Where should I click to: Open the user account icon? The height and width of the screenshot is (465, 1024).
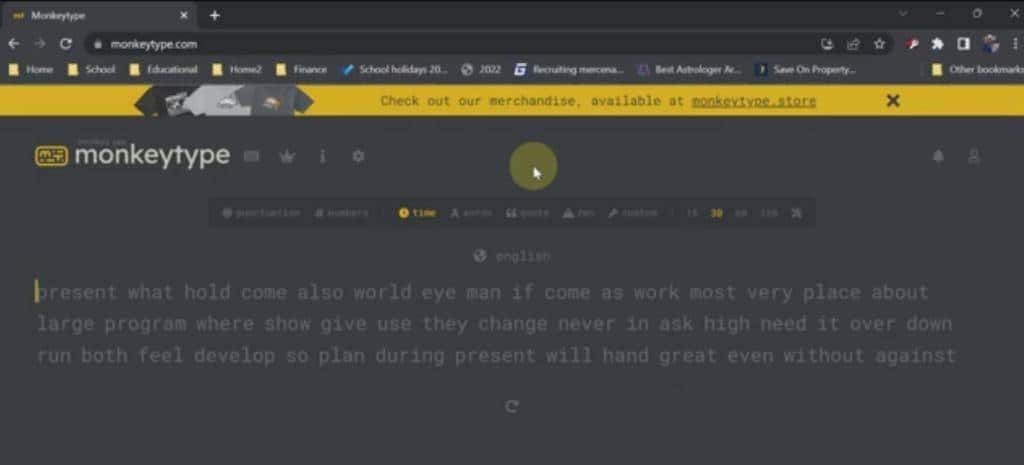click(x=974, y=157)
